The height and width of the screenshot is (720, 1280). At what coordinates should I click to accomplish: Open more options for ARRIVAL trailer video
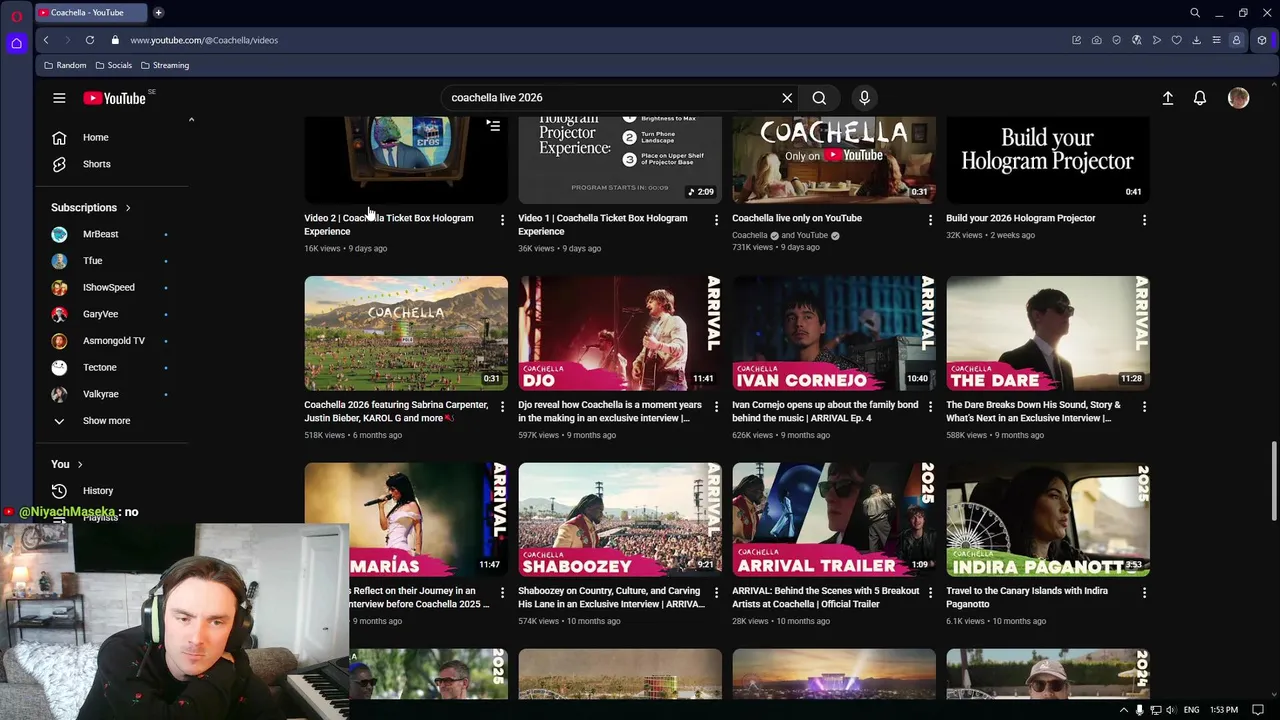[x=930, y=593]
